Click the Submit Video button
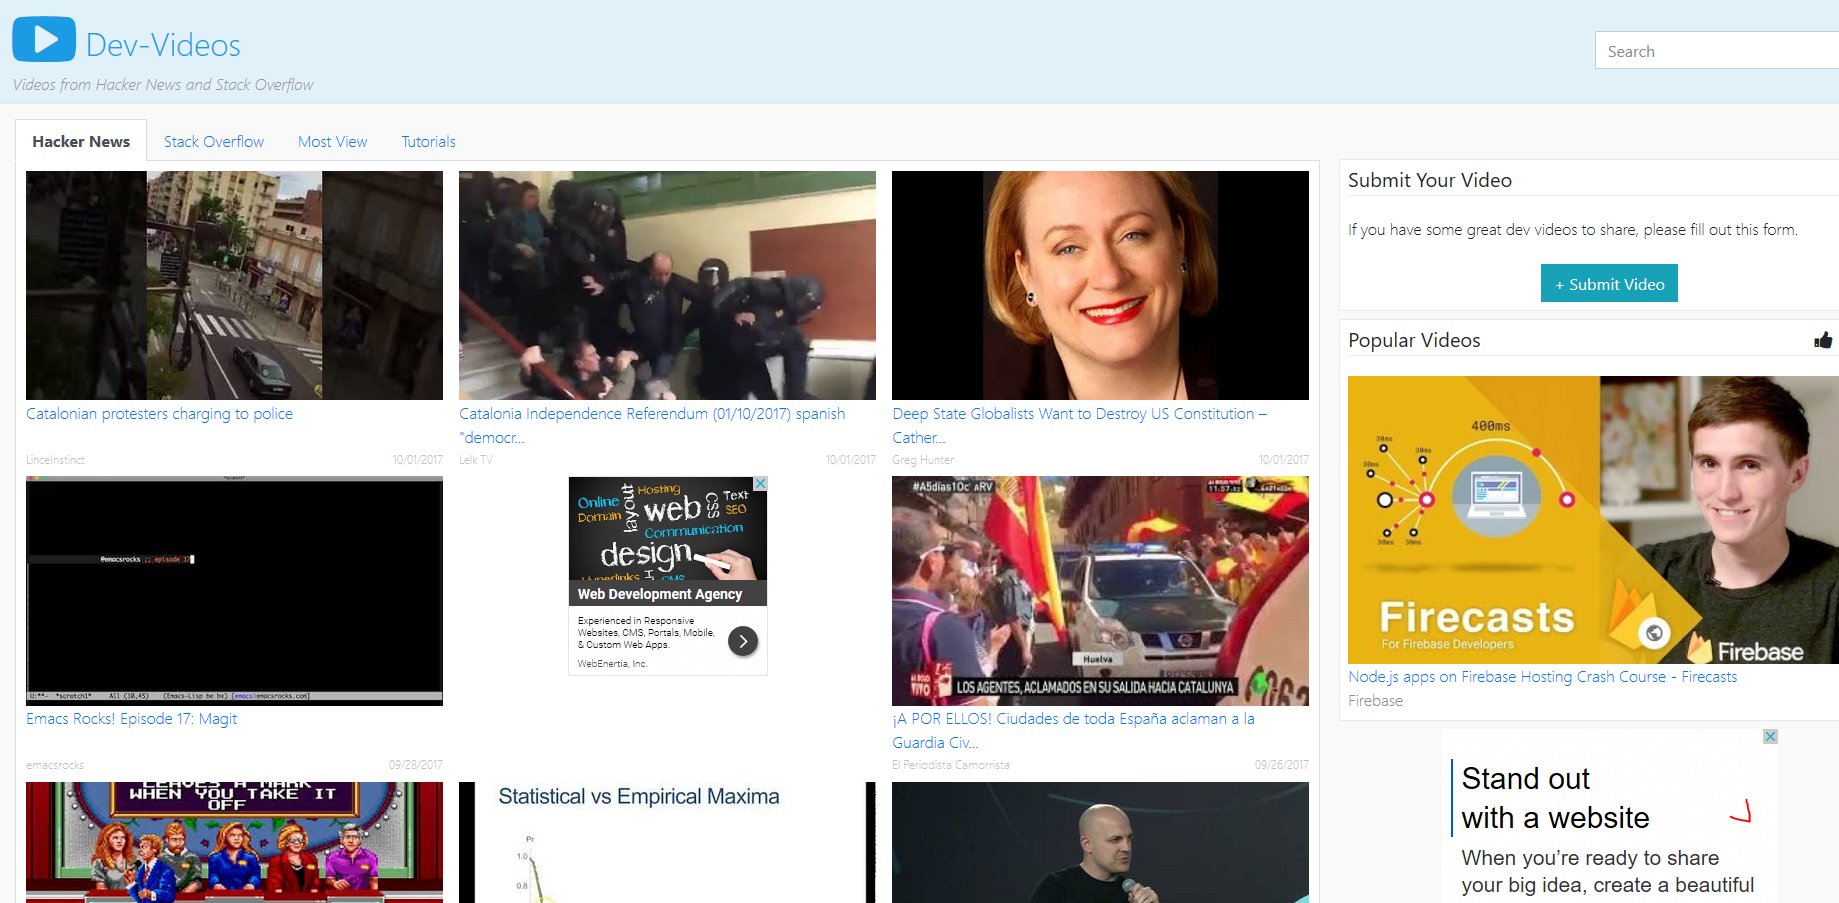Image resolution: width=1839 pixels, height=903 pixels. tap(1609, 284)
